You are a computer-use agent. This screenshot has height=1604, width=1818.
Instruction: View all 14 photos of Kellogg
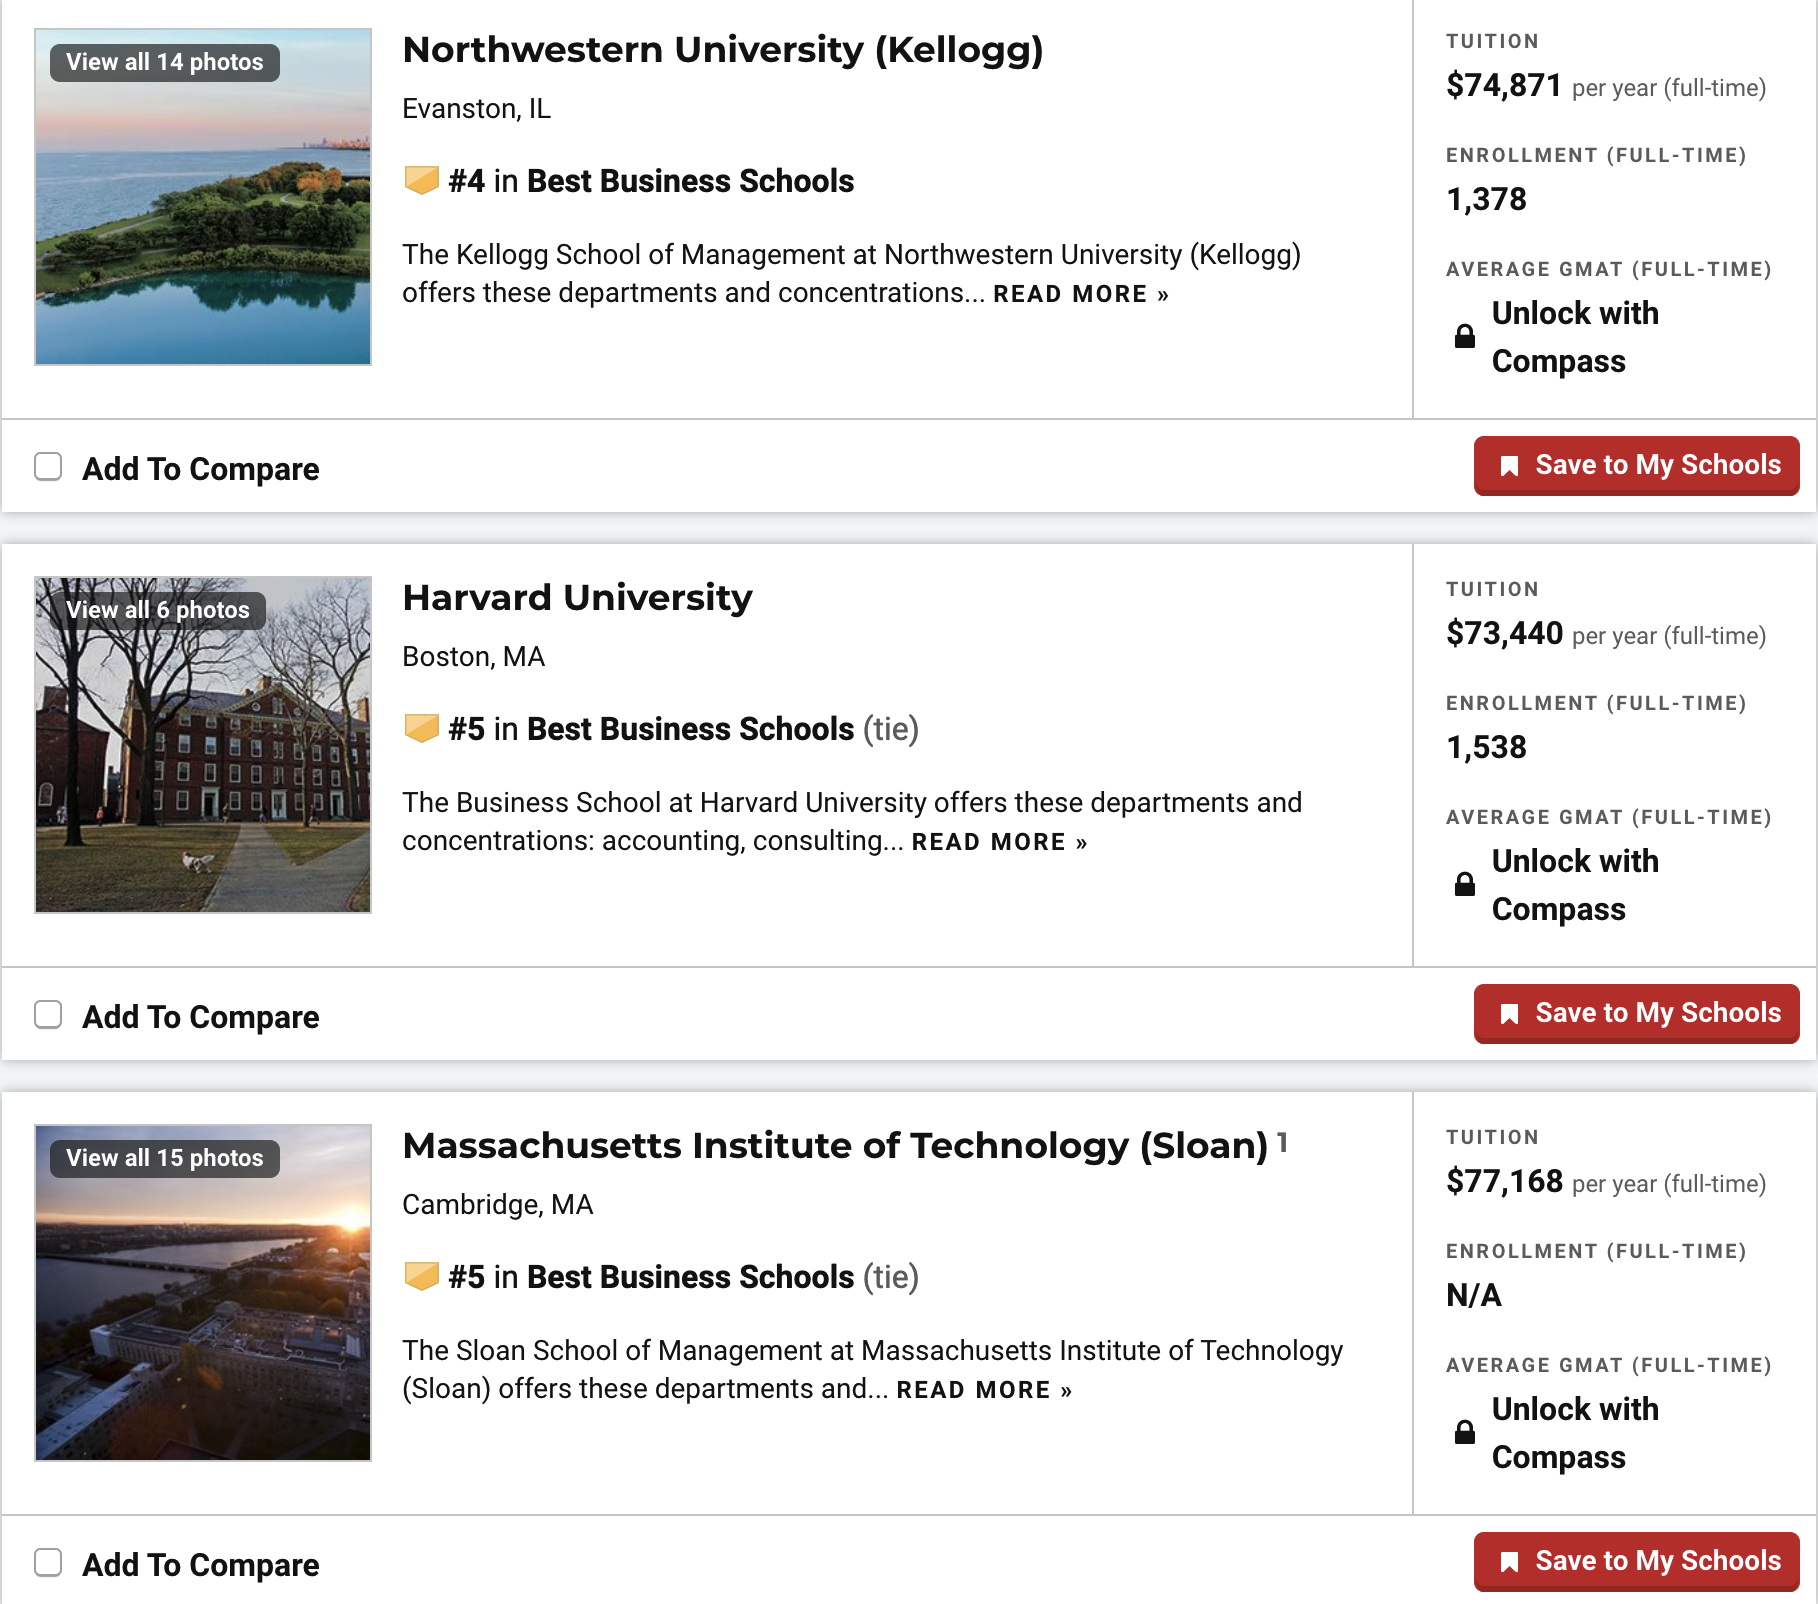click(165, 62)
